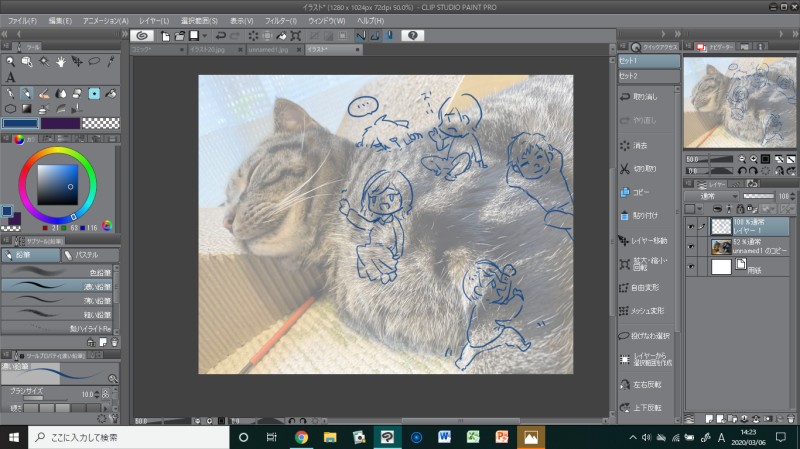
Task: Toggle snap to ruler in toolbar
Action: [x=360, y=36]
